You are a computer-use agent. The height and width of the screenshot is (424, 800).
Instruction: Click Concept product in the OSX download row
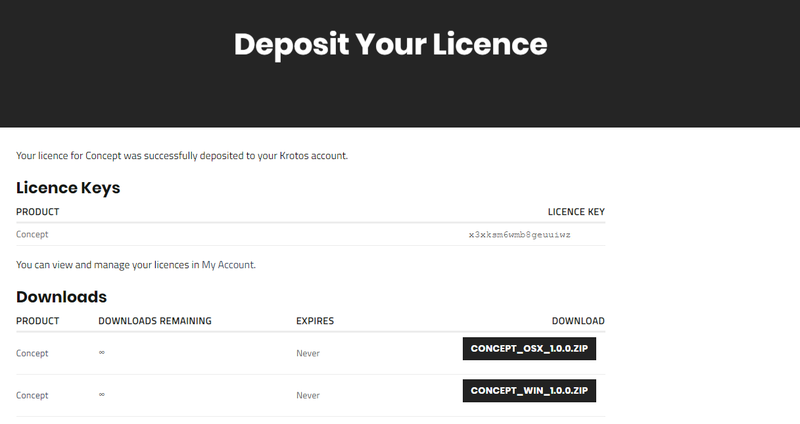click(x=32, y=353)
